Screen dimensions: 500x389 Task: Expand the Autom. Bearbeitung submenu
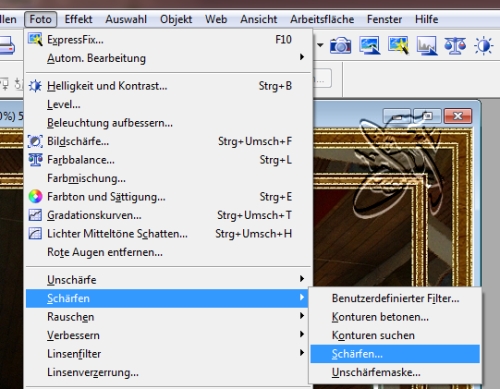coord(168,58)
